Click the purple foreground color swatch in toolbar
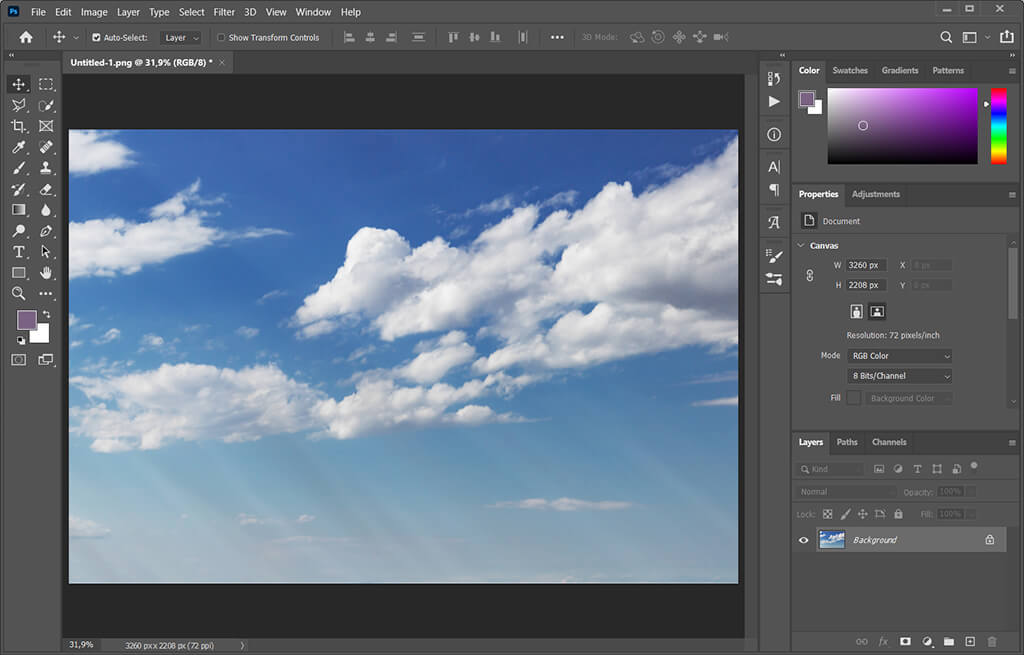The image size is (1024, 655). 26,319
